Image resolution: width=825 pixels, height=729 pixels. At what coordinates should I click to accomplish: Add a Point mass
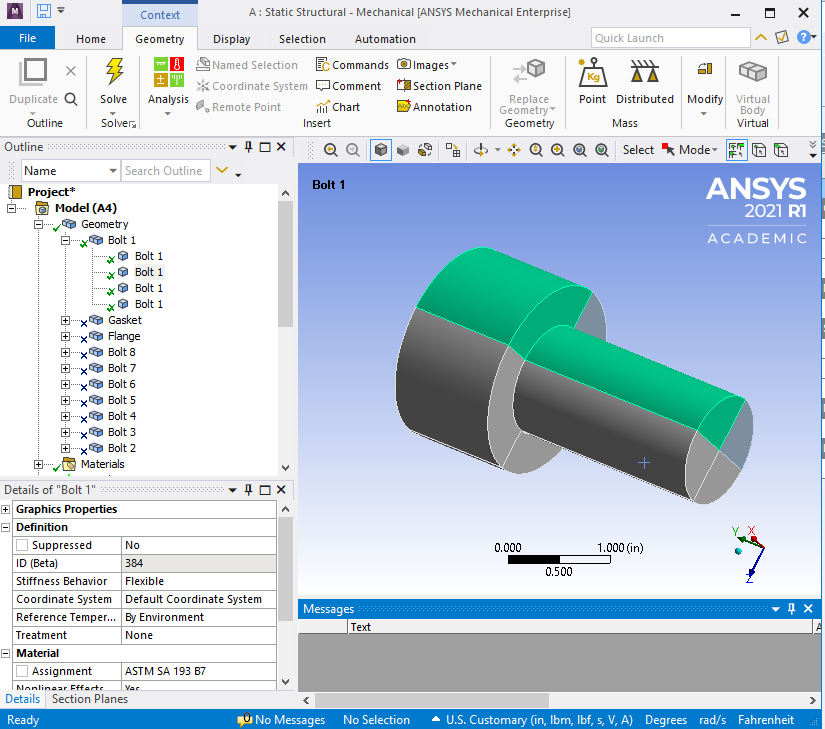click(x=592, y=80)
